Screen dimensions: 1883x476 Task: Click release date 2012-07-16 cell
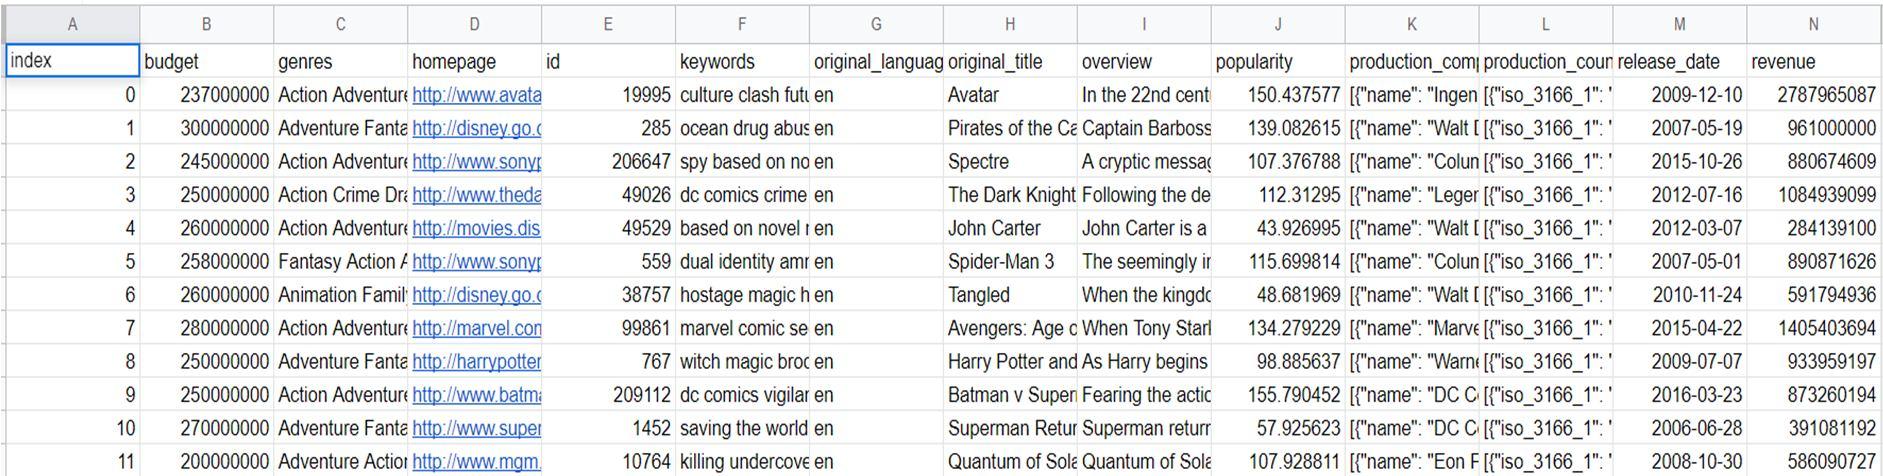(1680, 195)
